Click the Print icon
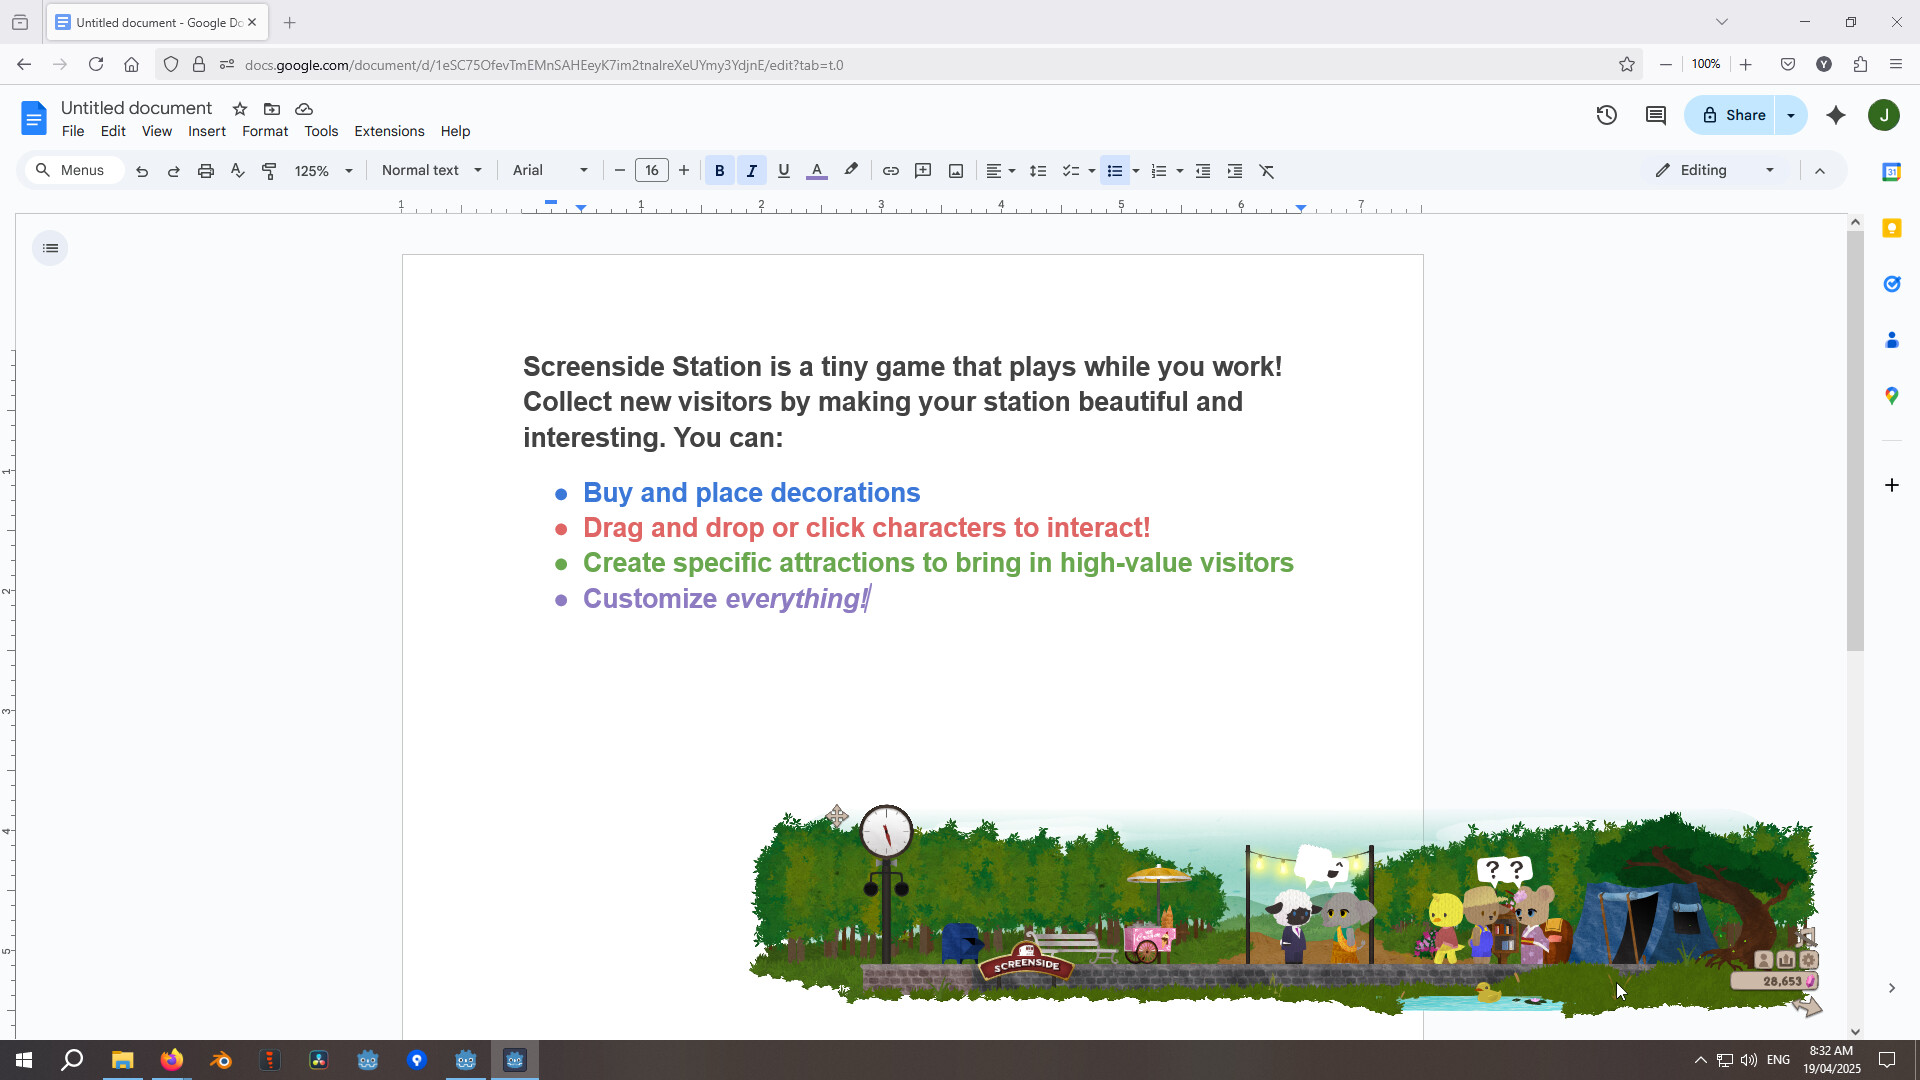 205,170
